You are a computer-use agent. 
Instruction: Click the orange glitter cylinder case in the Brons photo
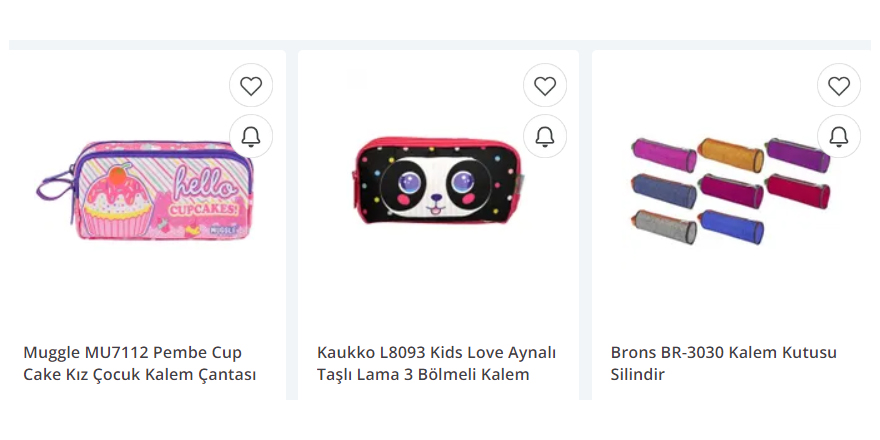tap(730, 155)
